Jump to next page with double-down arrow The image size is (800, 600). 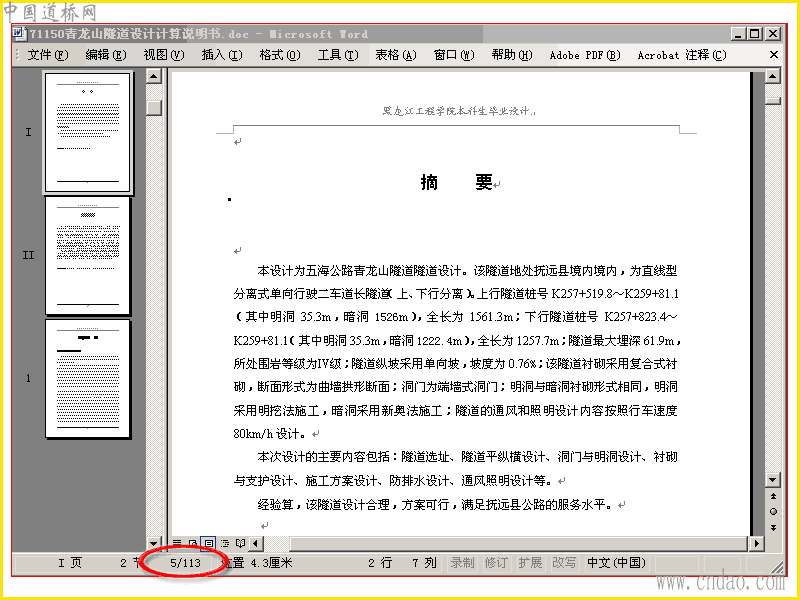(x=773, y=527)
